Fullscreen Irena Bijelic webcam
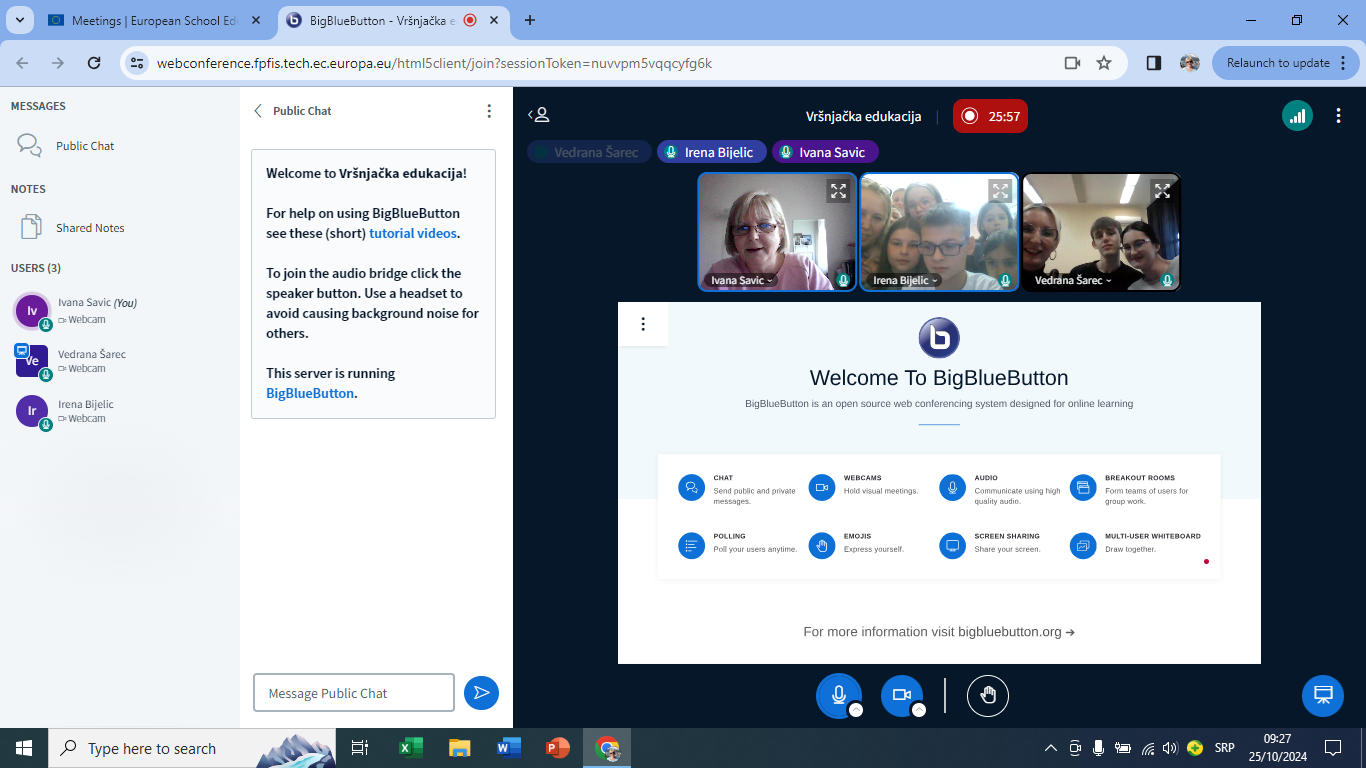The width and height of the screenshot is (1366, 768). click(1000, 190)
